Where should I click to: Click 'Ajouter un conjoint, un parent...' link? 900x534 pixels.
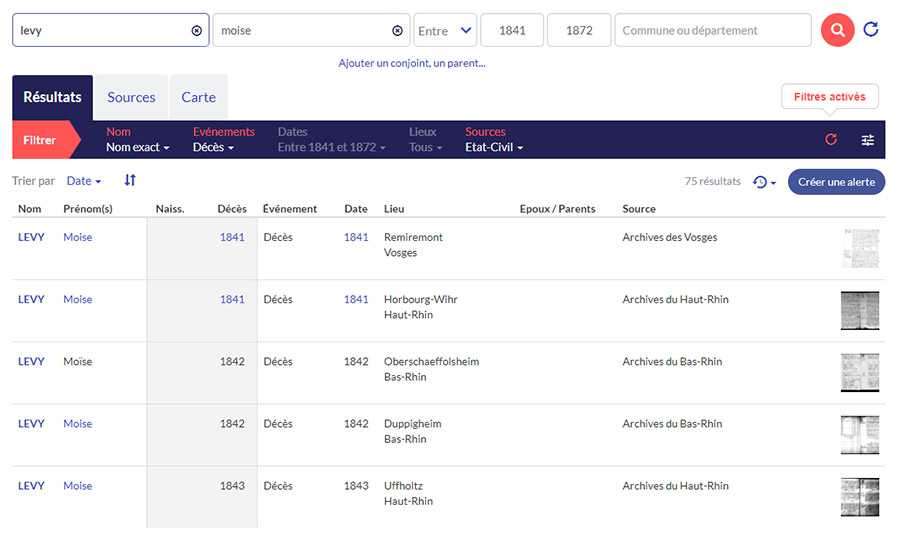(x=412, y=63)
